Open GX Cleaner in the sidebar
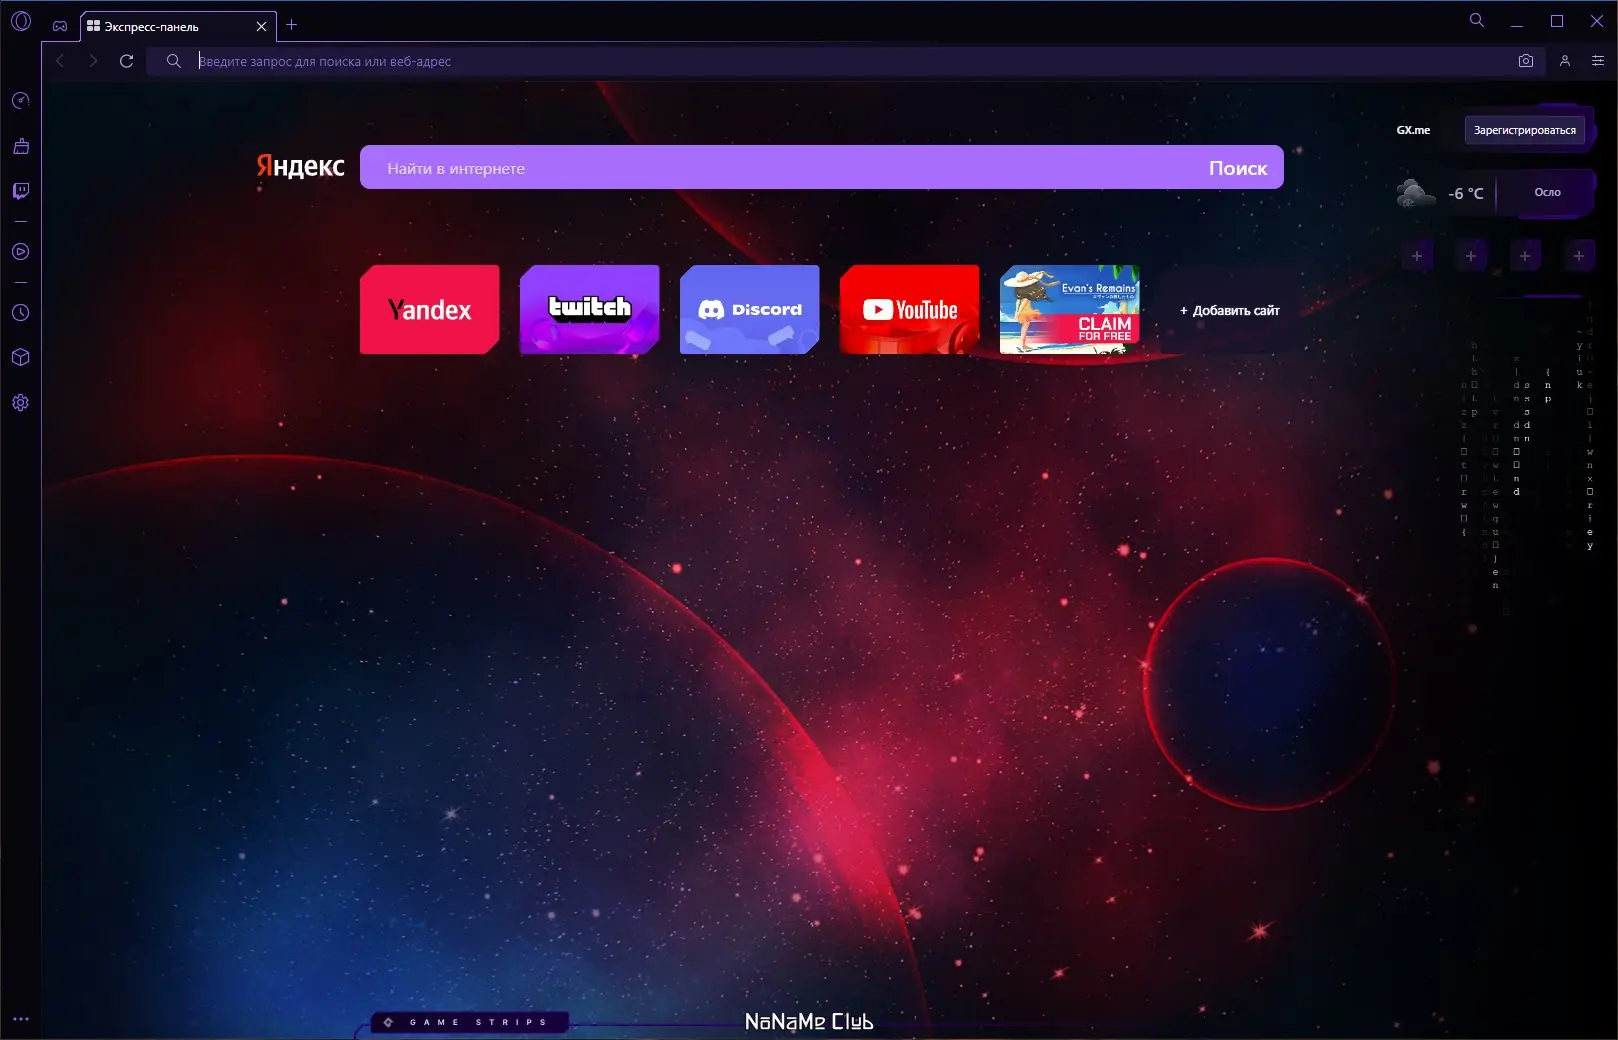 21,146
